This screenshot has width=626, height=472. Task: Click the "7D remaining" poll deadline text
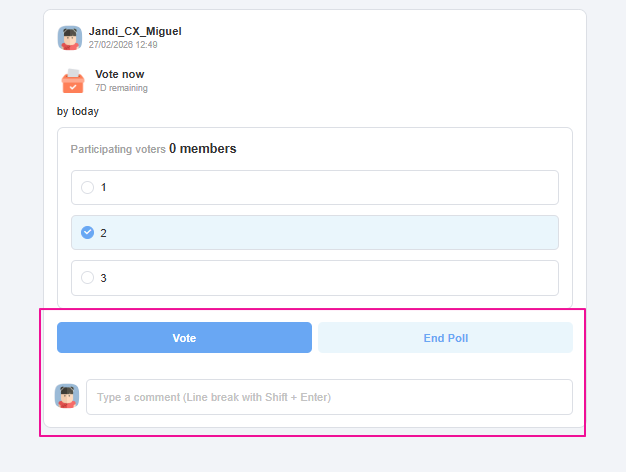point(121,88)
